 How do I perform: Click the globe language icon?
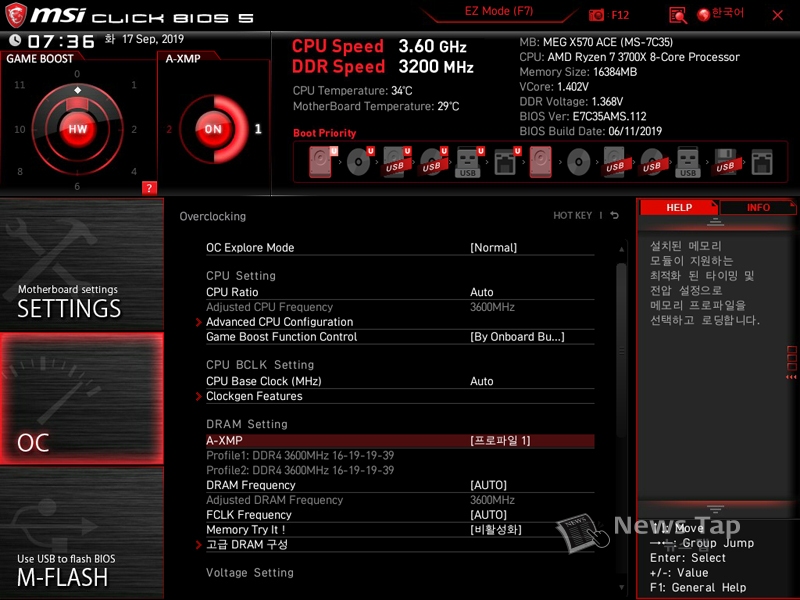pyautogui.click(x=703, y=14)
